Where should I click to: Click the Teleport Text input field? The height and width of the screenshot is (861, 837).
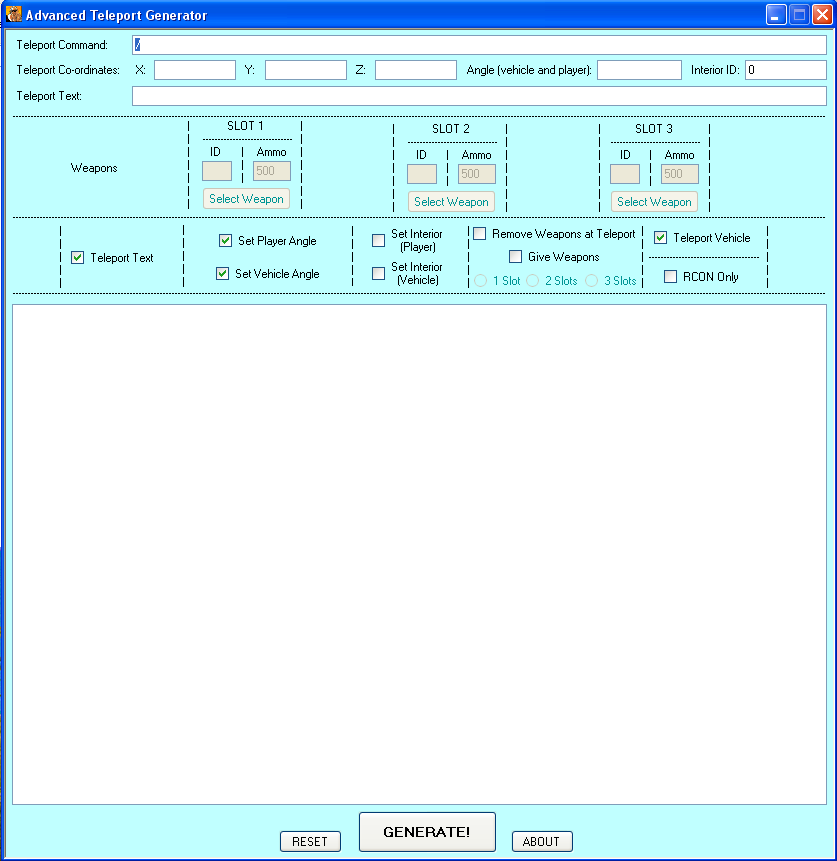(479, 96)
